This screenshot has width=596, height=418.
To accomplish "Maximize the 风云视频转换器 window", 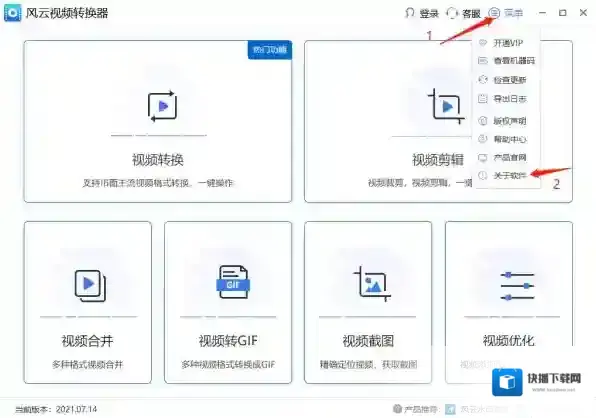I will [x=563, y=13].
